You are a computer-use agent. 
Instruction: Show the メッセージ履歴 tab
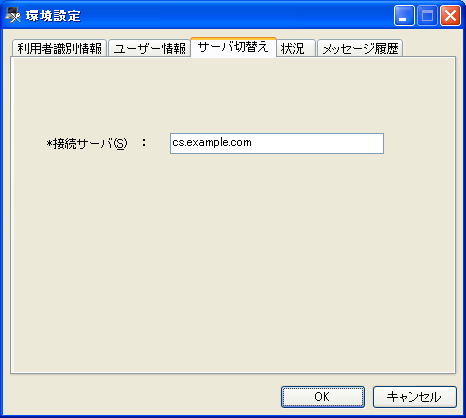click(x=360, y=48)
